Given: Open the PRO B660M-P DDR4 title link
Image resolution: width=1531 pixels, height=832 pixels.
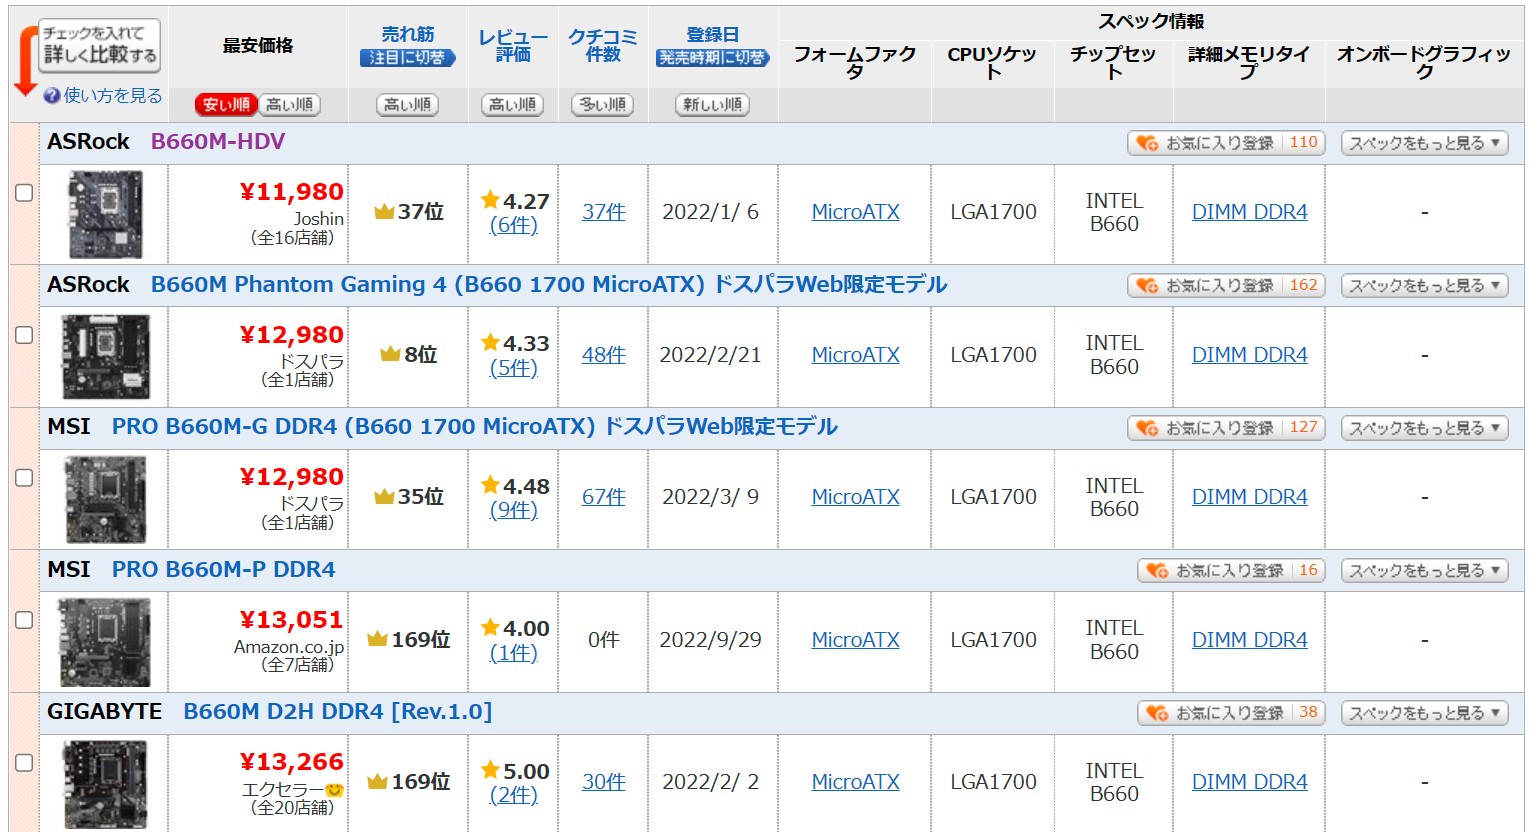Looking at the screenshot, I should tap(224, 569).
